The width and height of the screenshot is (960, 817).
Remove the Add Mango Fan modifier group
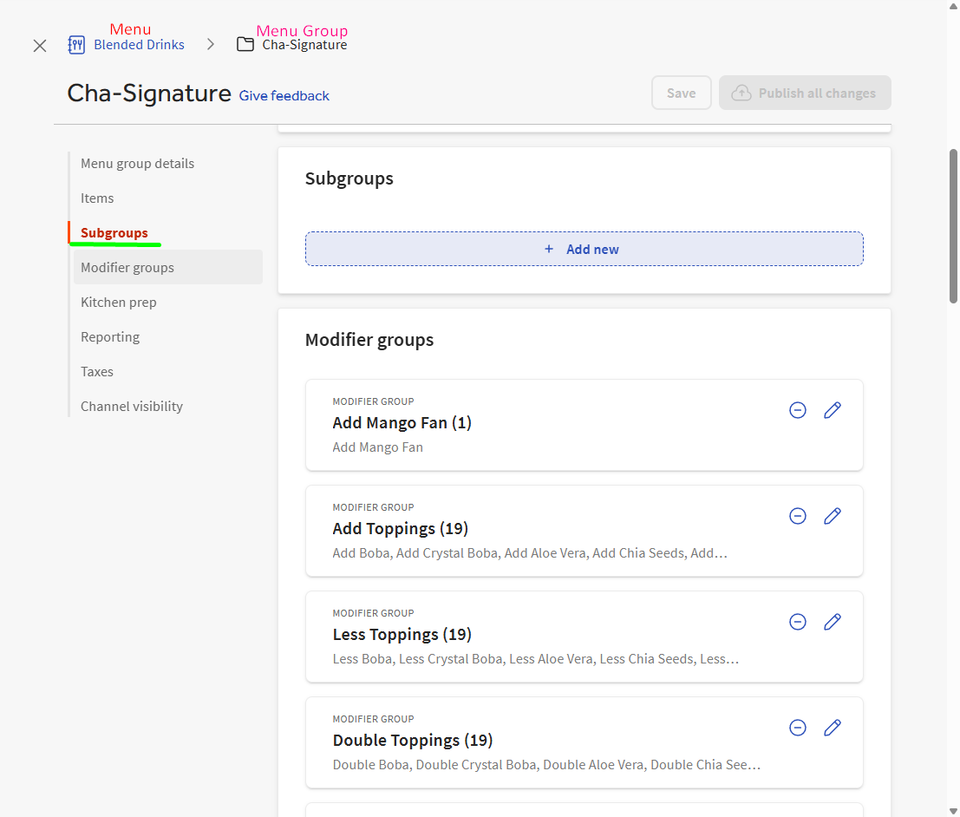(x=797, y=410)
